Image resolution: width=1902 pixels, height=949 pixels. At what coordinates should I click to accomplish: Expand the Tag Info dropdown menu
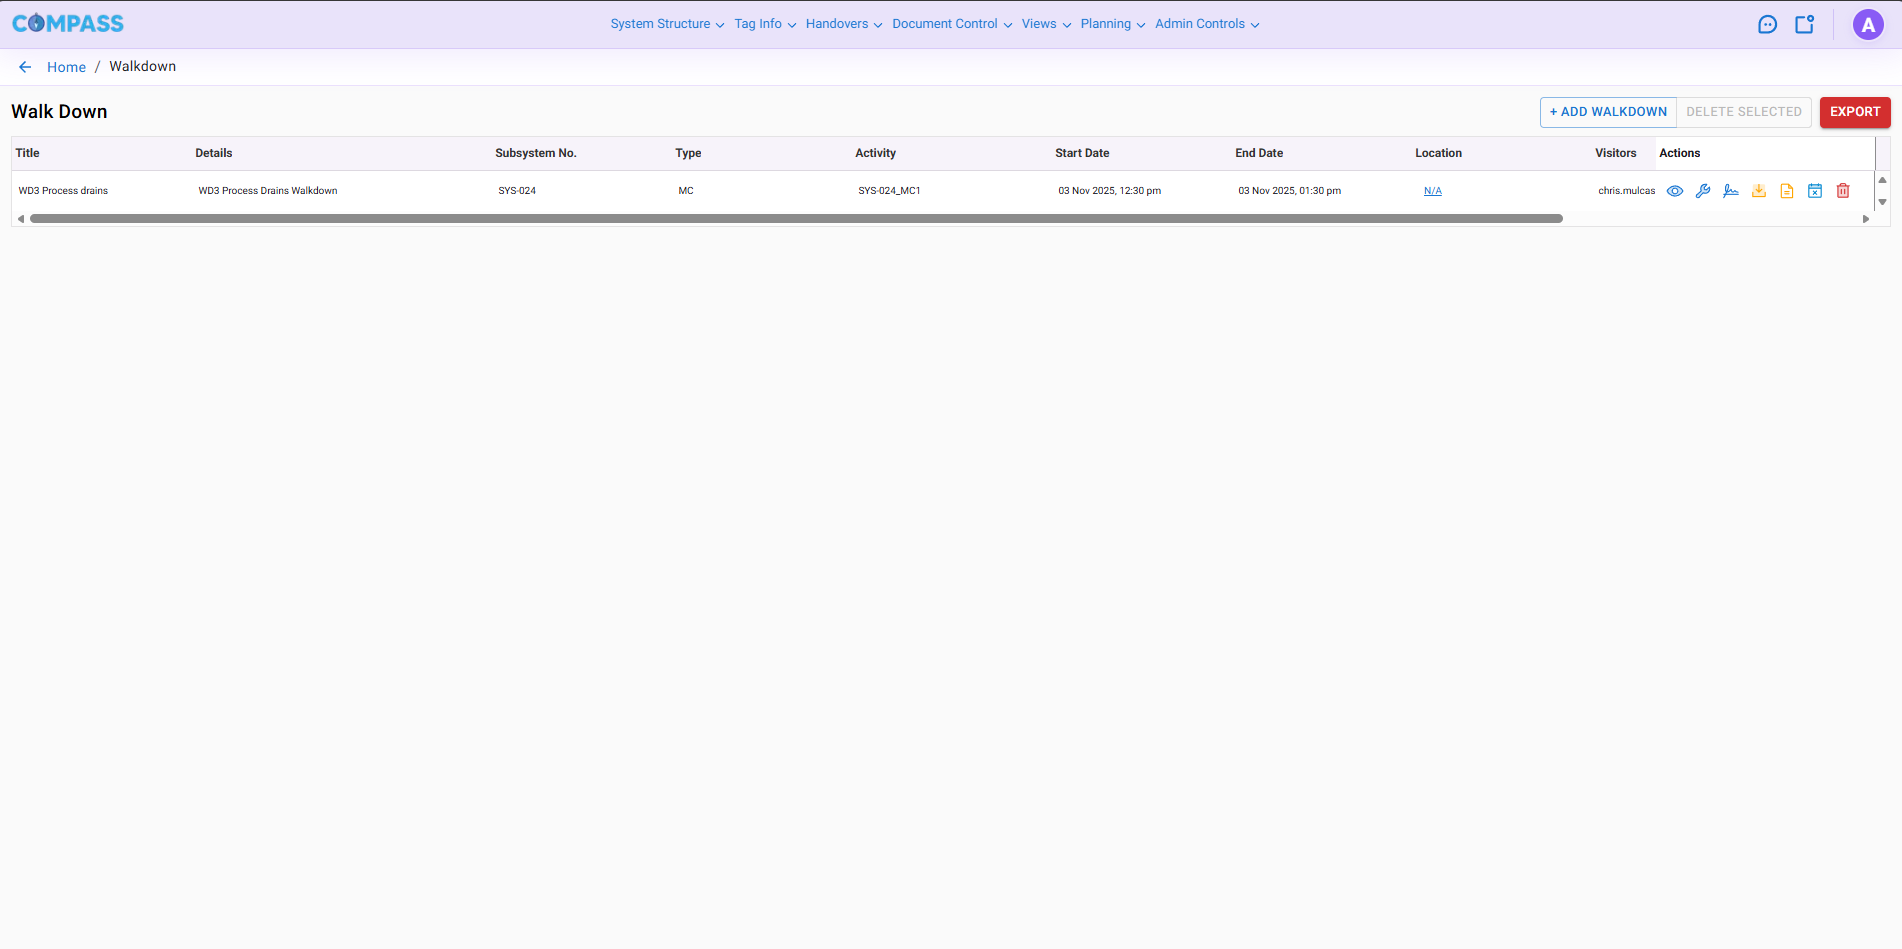[764, 24]
